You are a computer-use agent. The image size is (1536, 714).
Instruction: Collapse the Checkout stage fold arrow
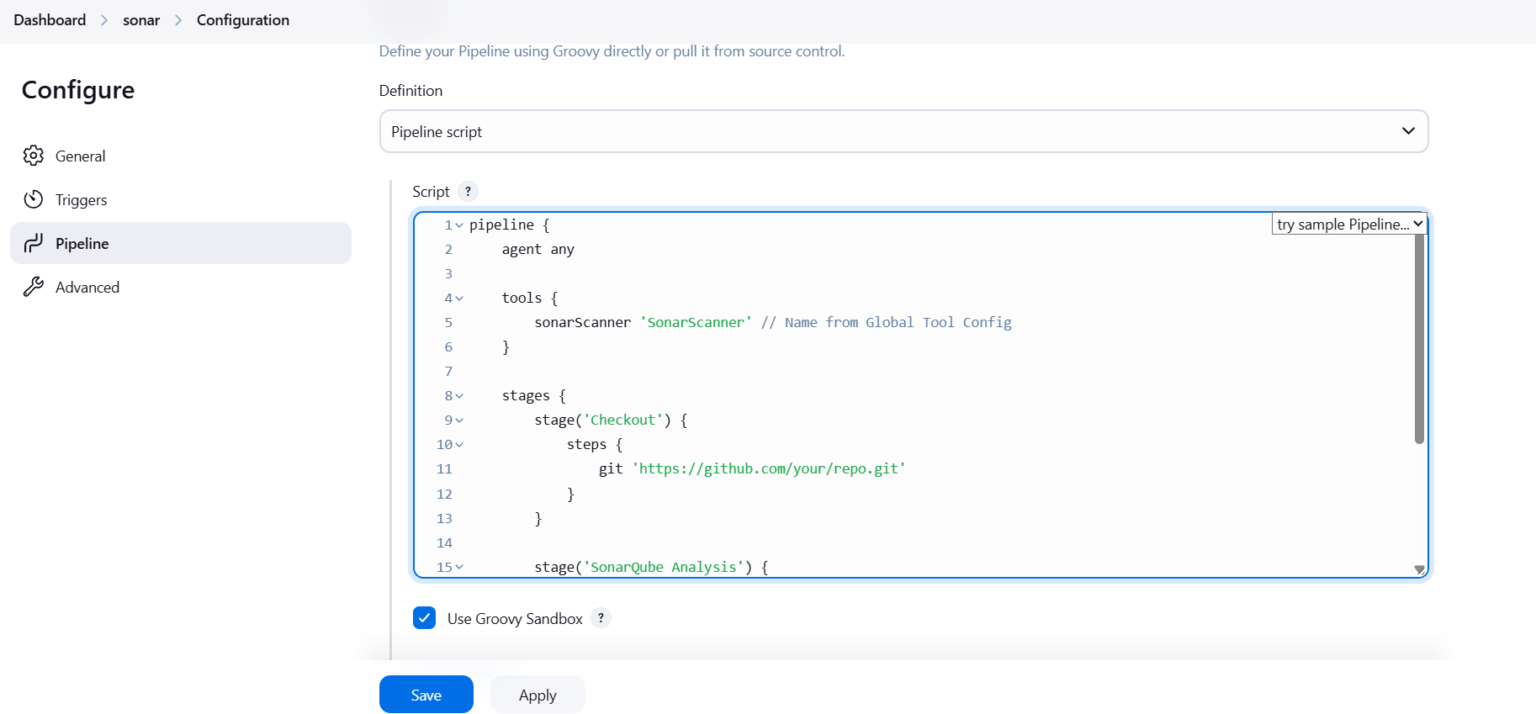click(457, 420)
